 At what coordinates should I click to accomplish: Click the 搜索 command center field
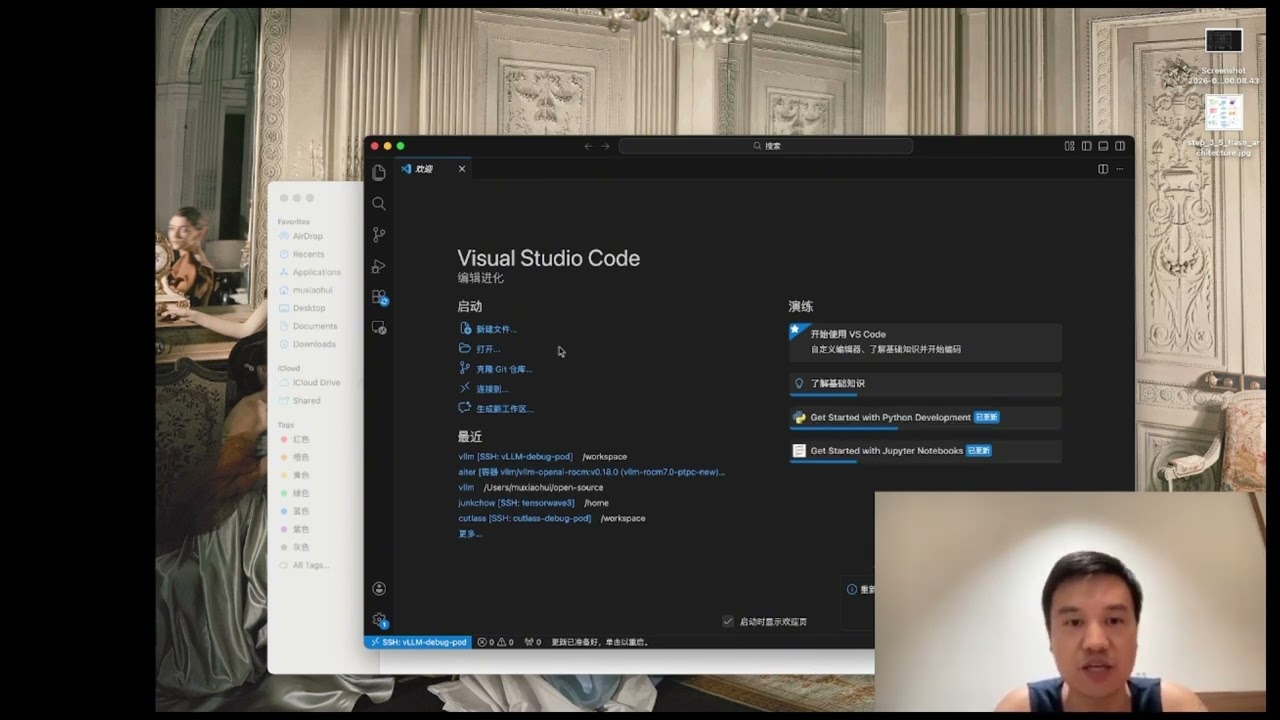[x=766, y=146]
